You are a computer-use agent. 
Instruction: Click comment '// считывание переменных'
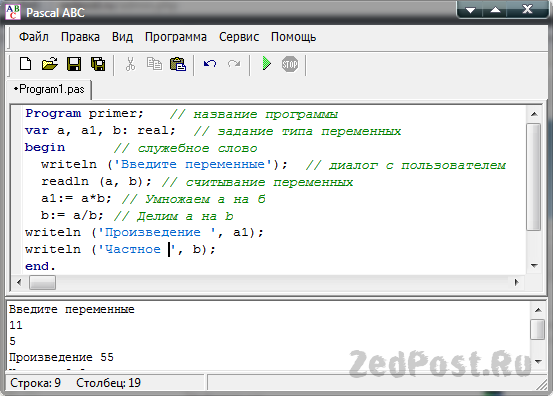257,182
